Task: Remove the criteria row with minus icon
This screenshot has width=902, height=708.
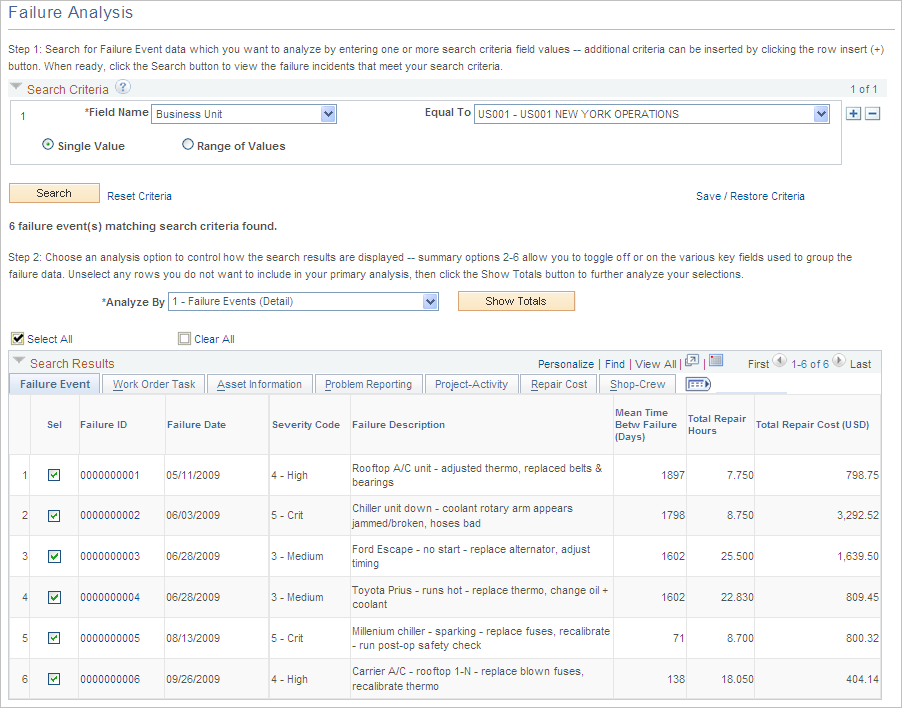Action: point(871,113)
